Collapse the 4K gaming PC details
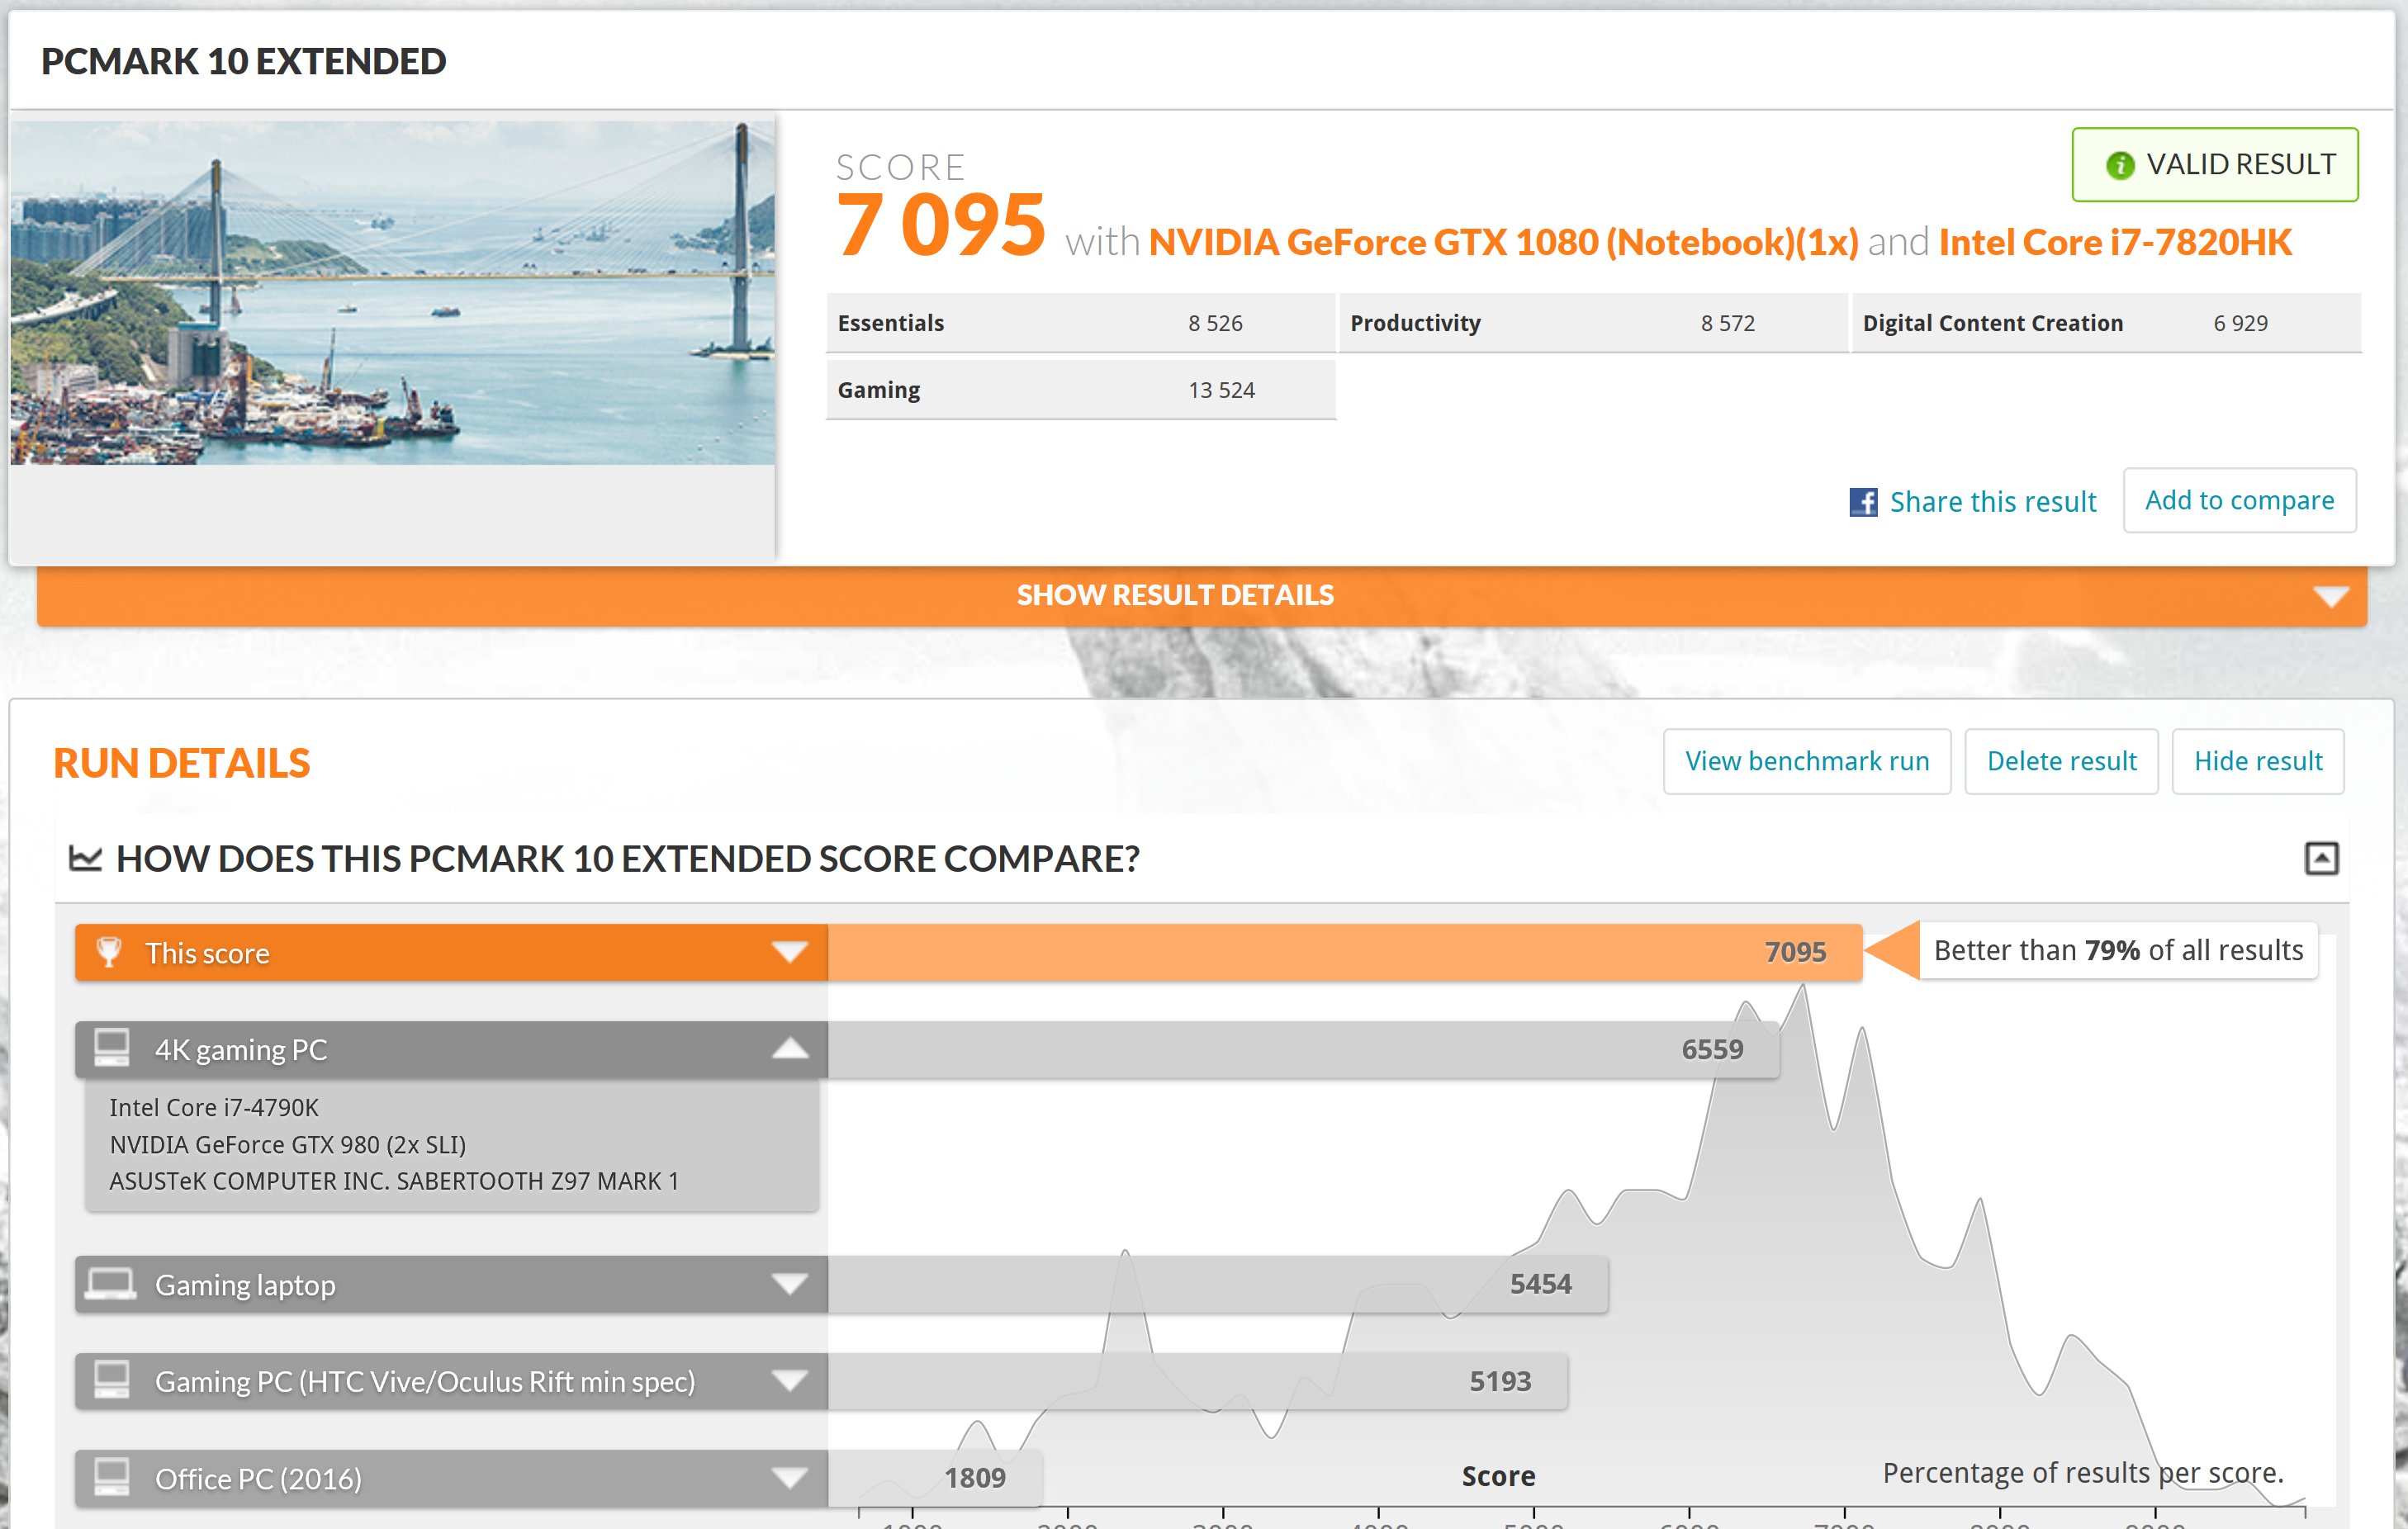 [x=790, y=1048]
